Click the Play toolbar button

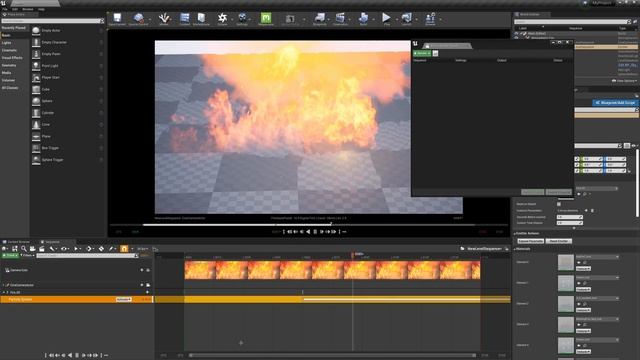386,18
